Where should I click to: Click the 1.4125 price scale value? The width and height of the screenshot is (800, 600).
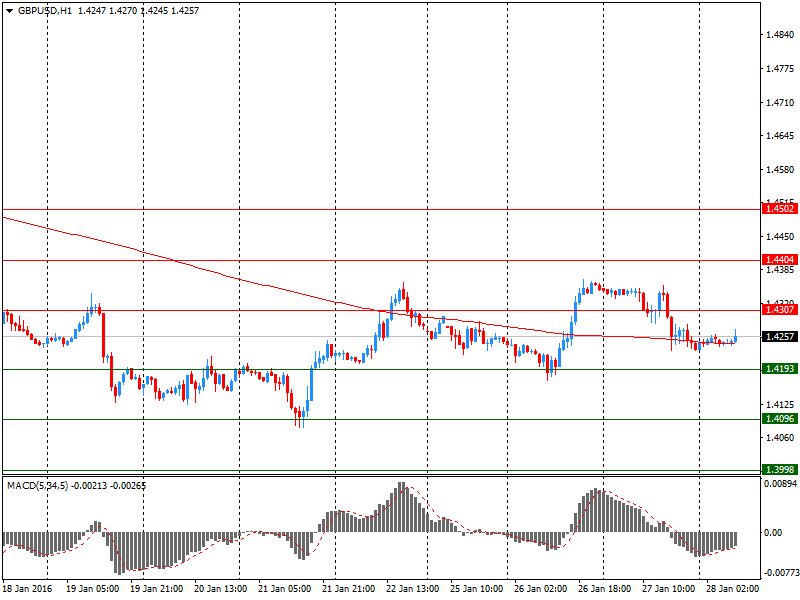[x=780, y=405]
